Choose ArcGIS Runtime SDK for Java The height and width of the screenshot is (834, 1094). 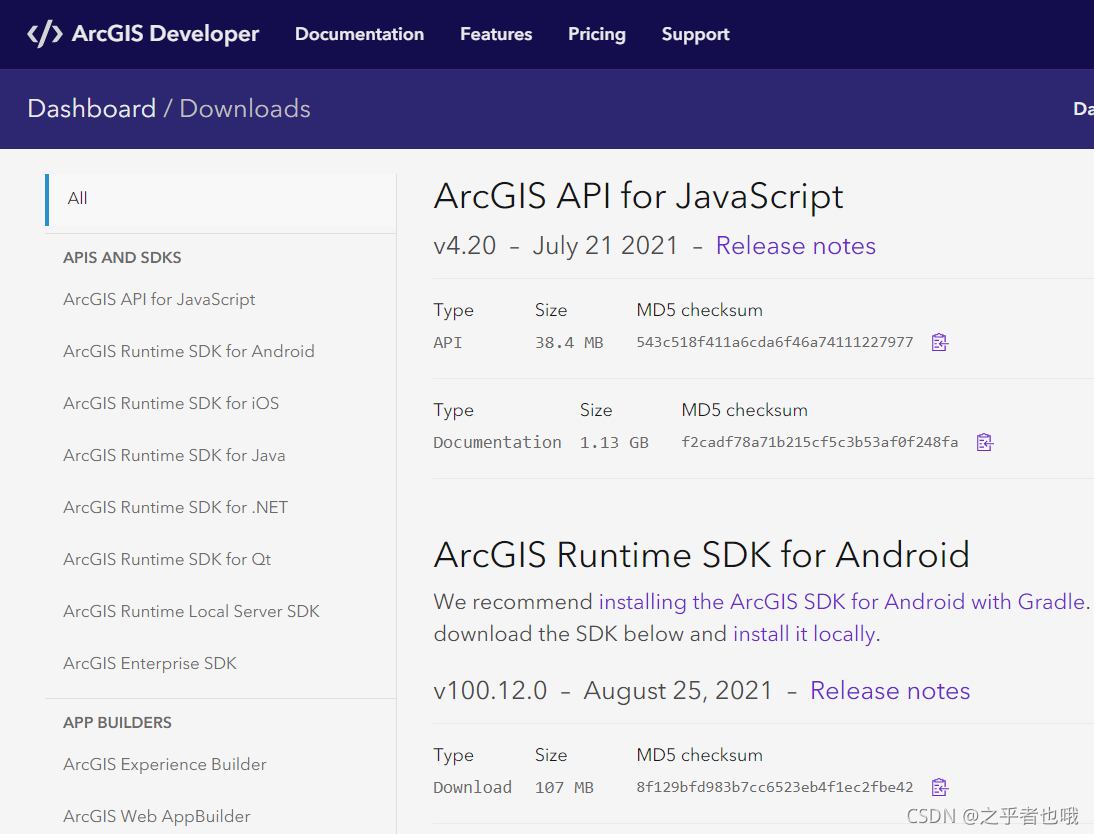(174, 455)
